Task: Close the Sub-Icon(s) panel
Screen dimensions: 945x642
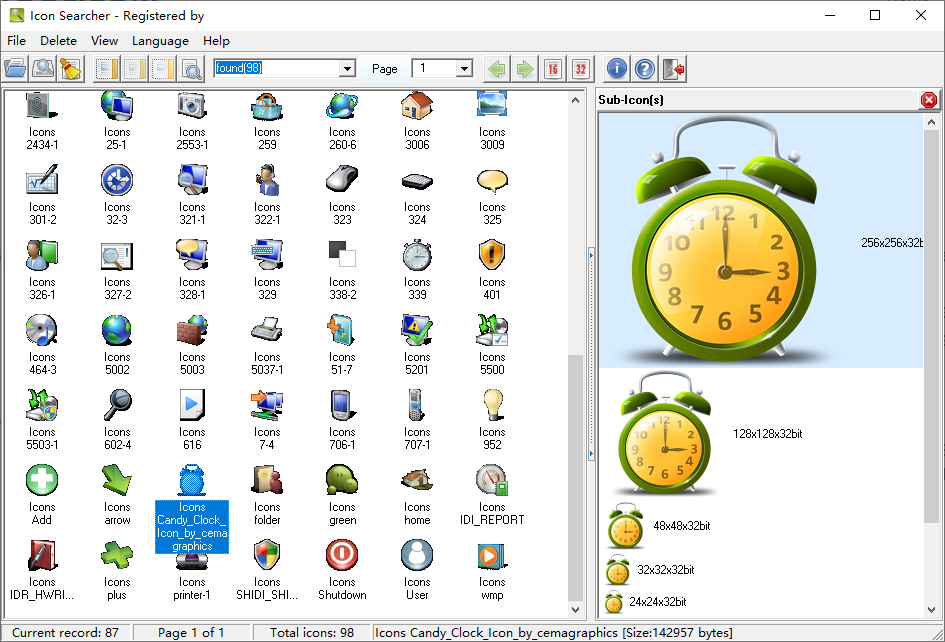Action: [929, 99]
